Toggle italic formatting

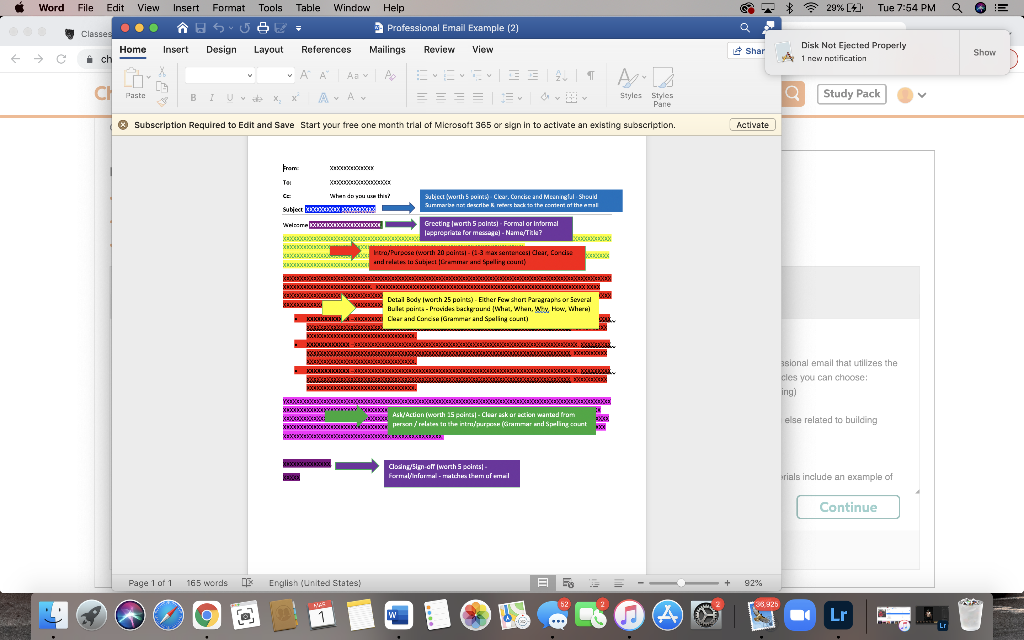[x=212, y=97]
